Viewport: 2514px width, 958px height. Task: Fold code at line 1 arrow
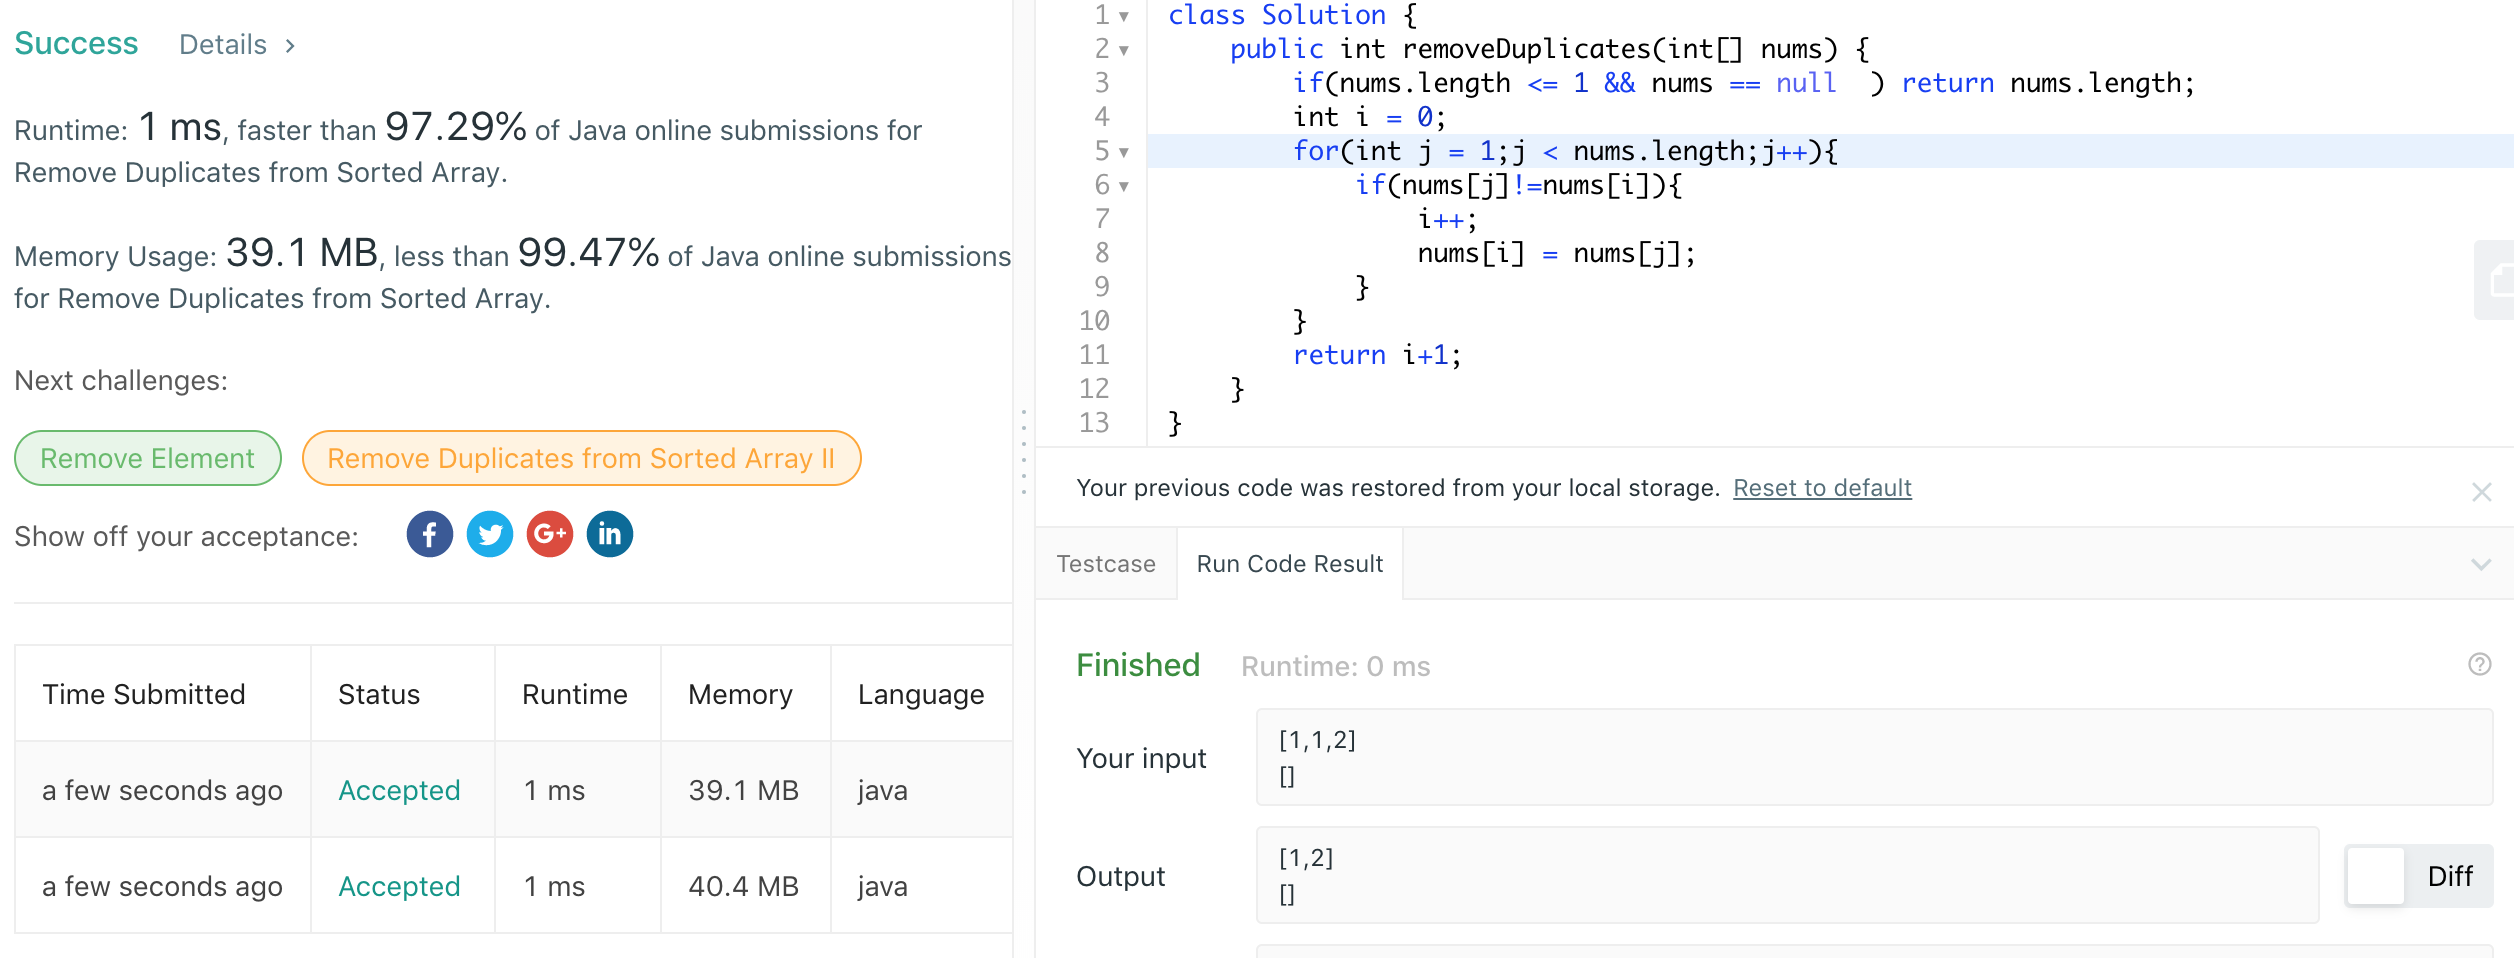point(1124,16)
